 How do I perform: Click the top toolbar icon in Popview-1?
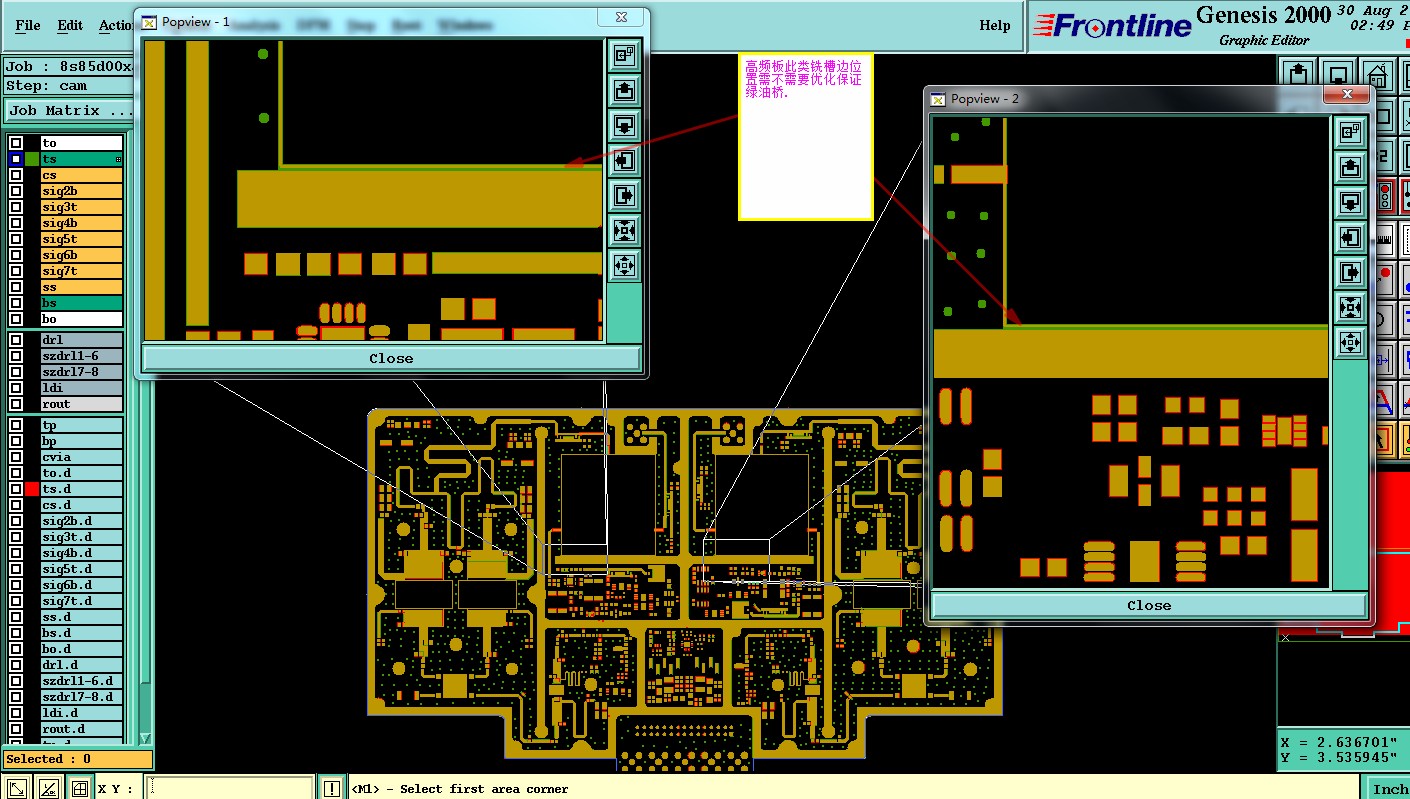point(624,56)
